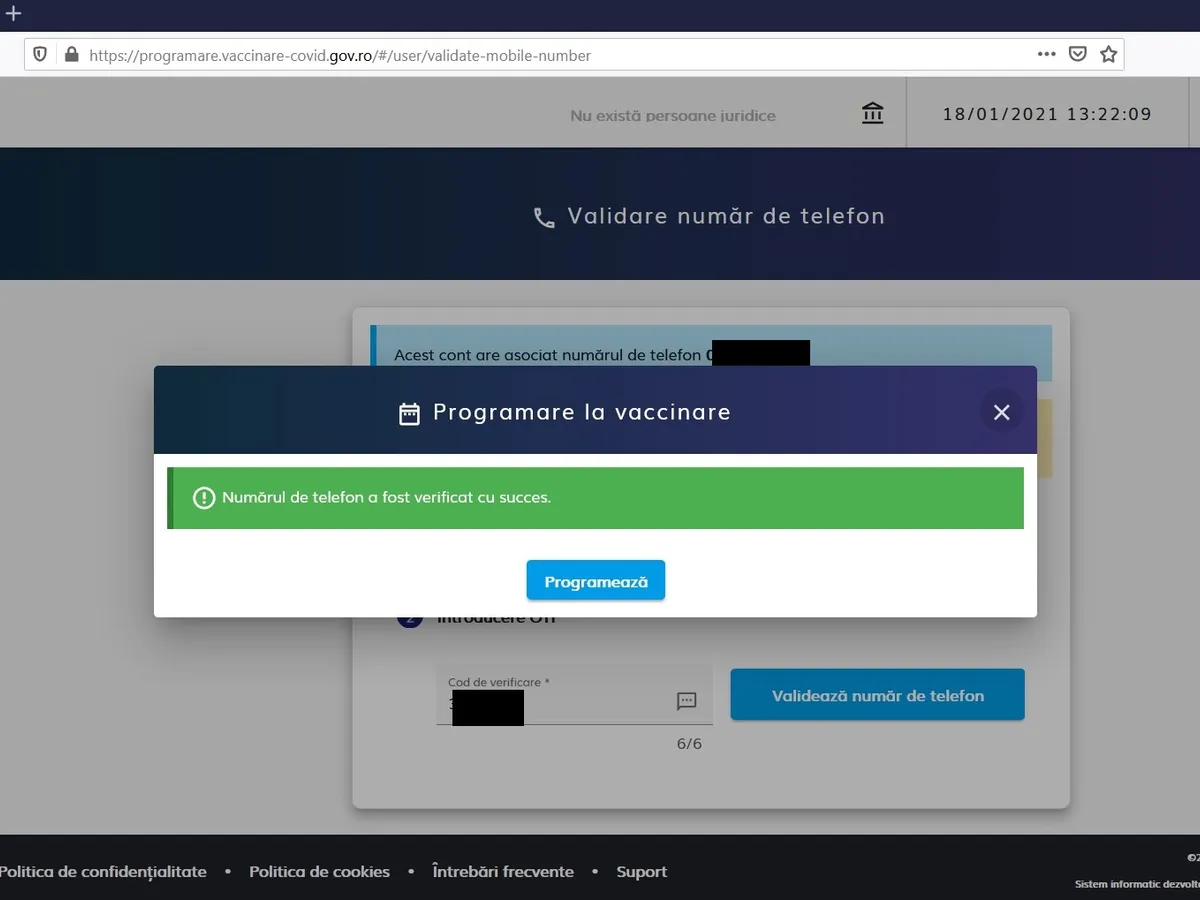
Task: Open the Suport footer link
Action: coord(641,872)
